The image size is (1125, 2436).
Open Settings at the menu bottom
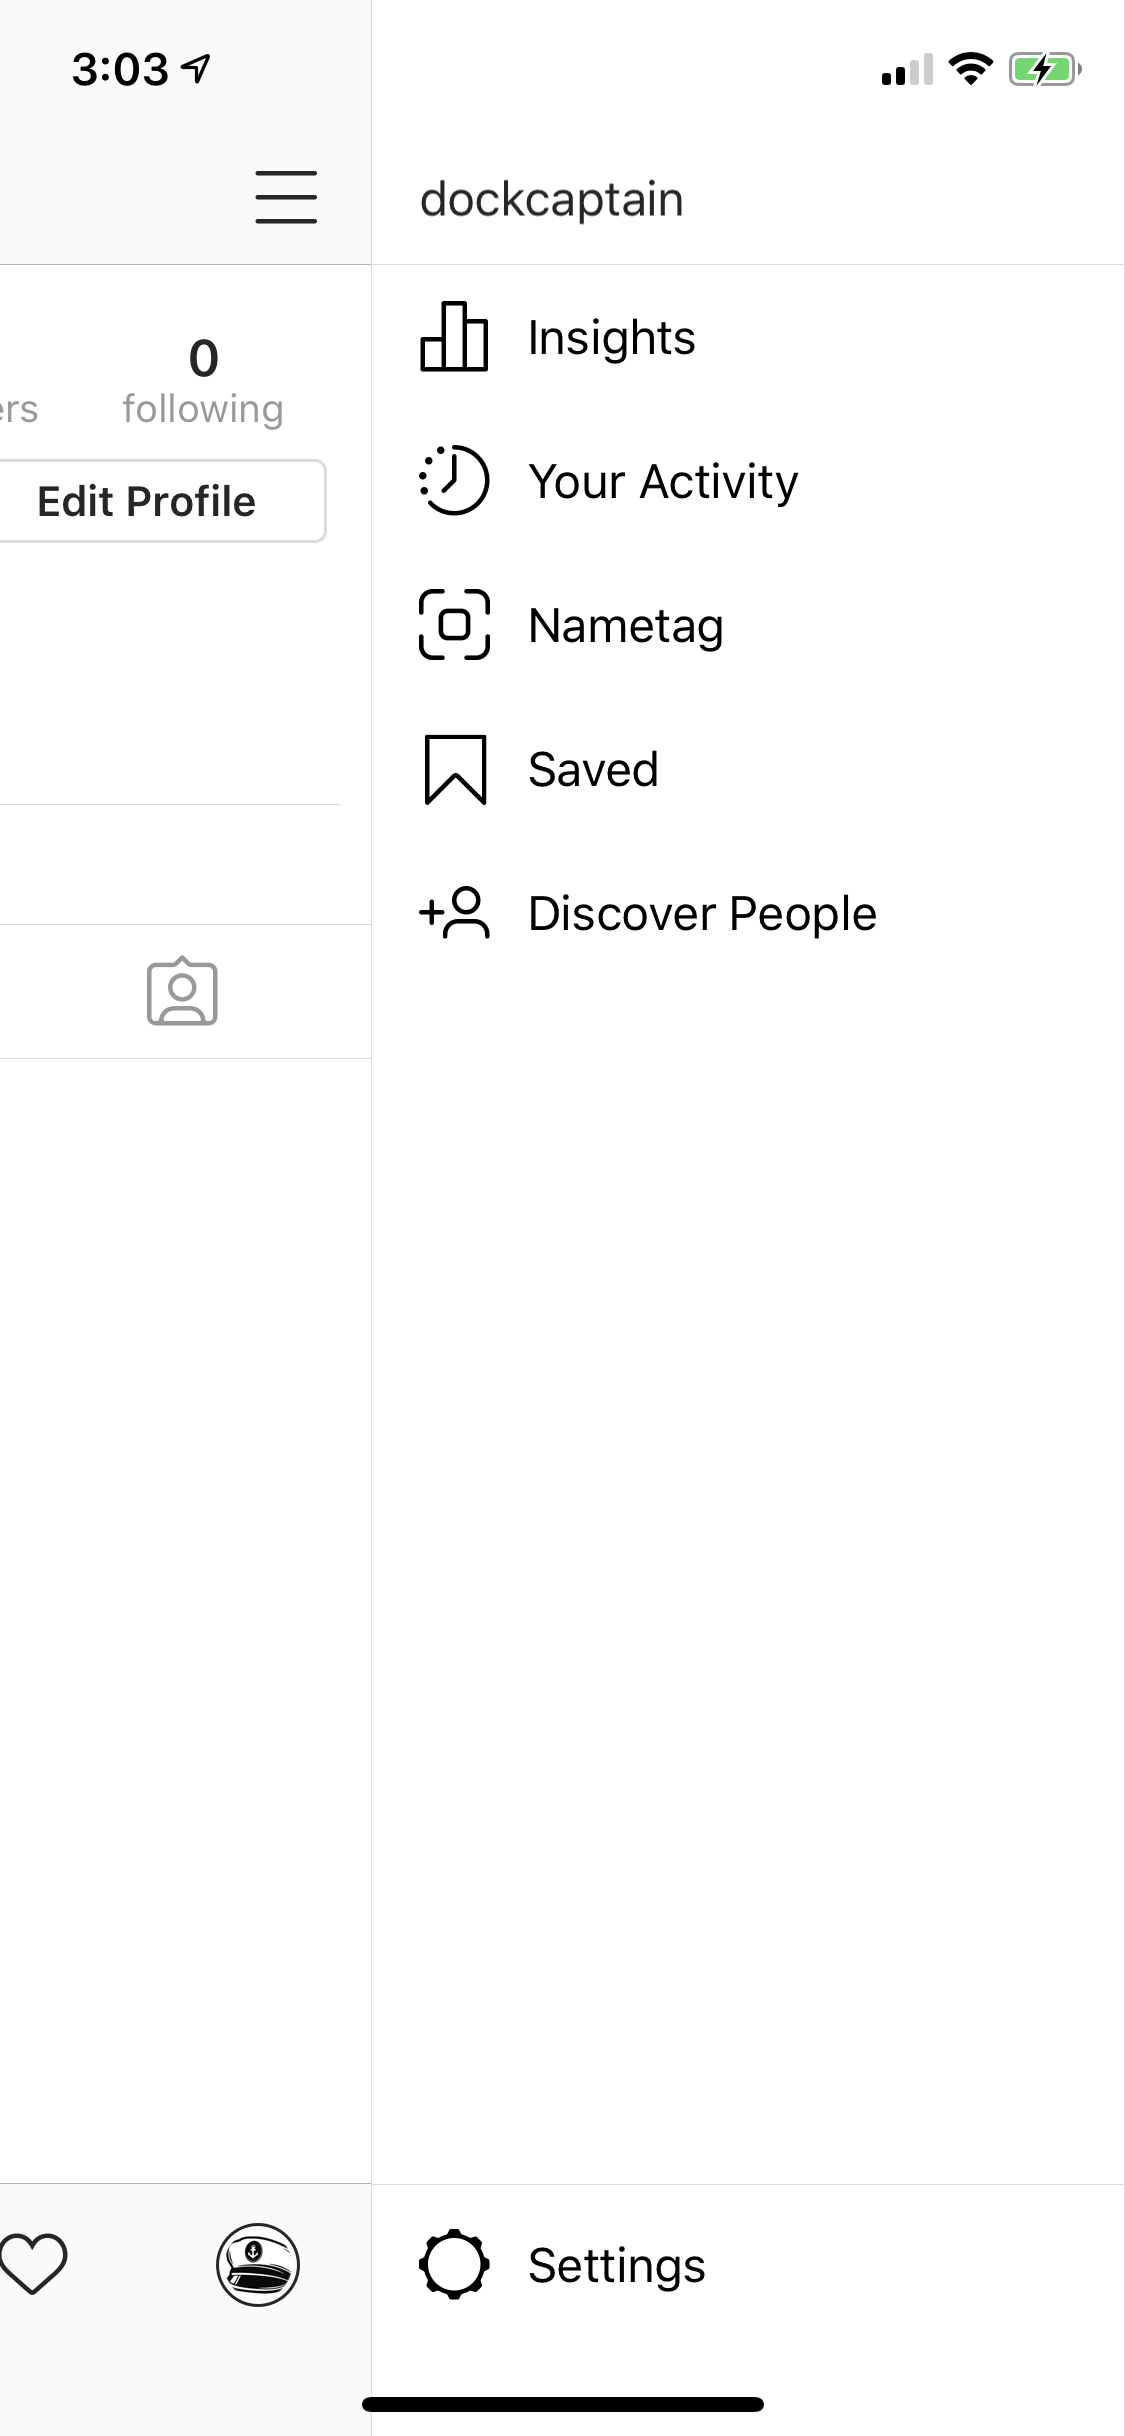pyautogui.click(x=616, y=2266)
